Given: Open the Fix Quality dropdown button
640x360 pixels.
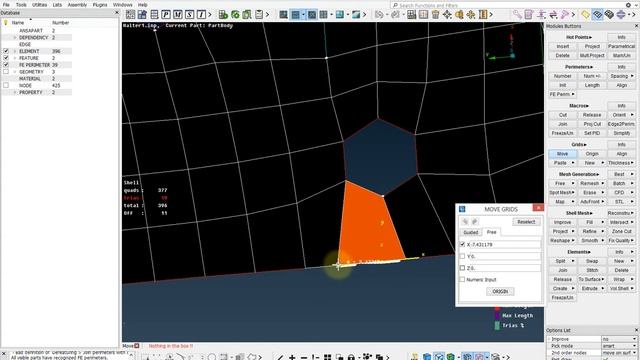Looking at the screenshot, I should click(621, 240).
